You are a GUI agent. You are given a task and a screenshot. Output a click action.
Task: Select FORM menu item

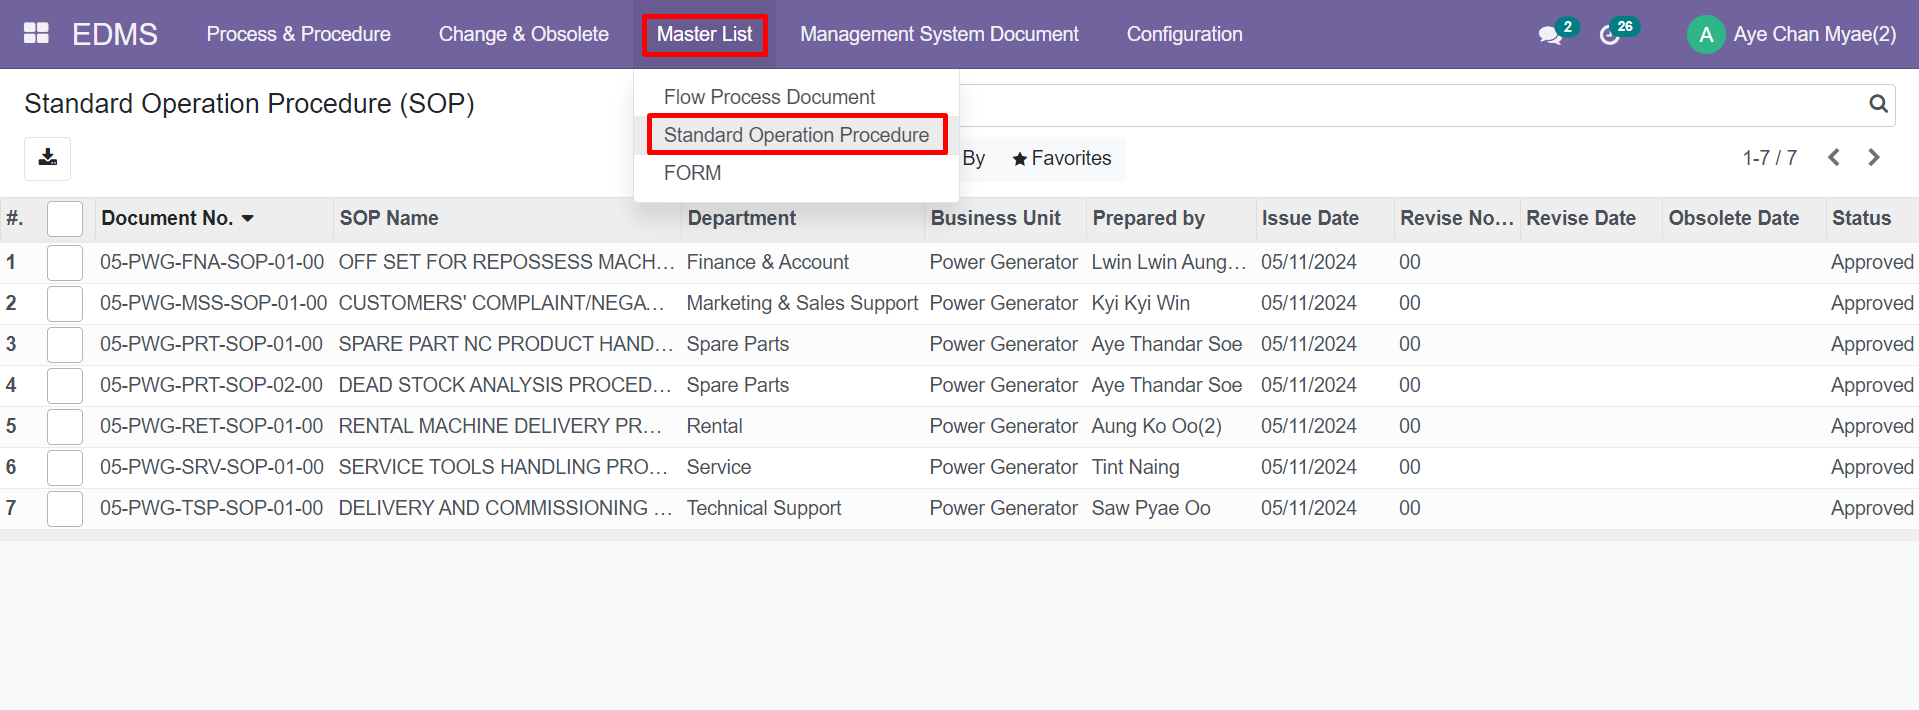(692, 173)
